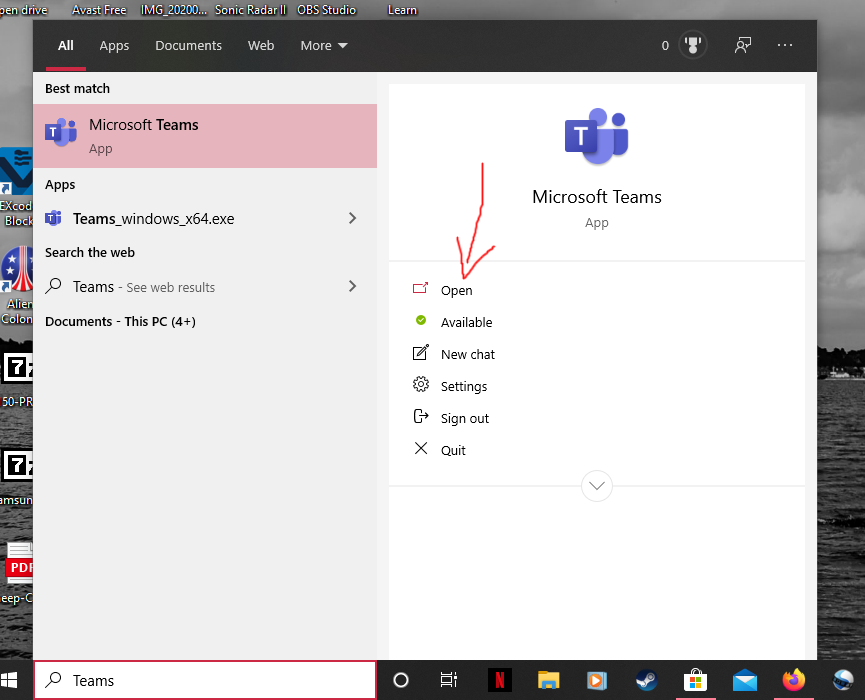Viewport: 865px width, 700px height.
Task: Click Quit to close Teams
Action: pos(453,450)
